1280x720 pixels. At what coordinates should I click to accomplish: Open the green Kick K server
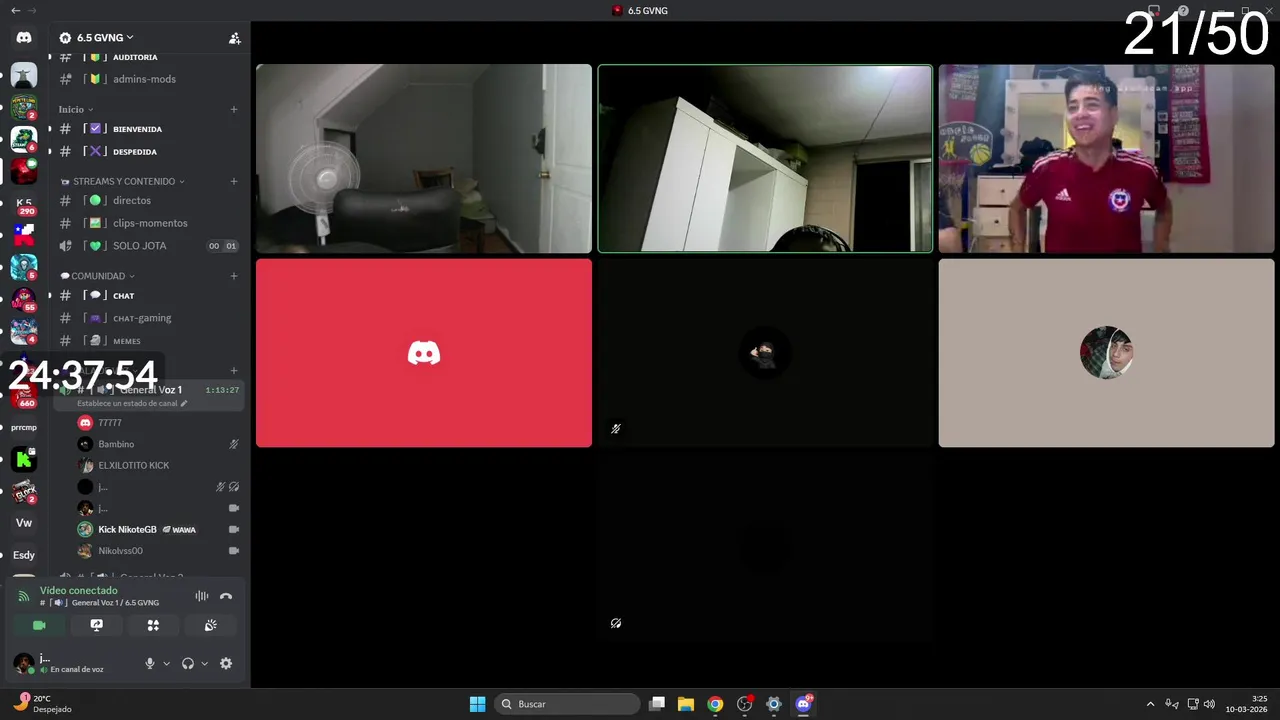[24, 459]
